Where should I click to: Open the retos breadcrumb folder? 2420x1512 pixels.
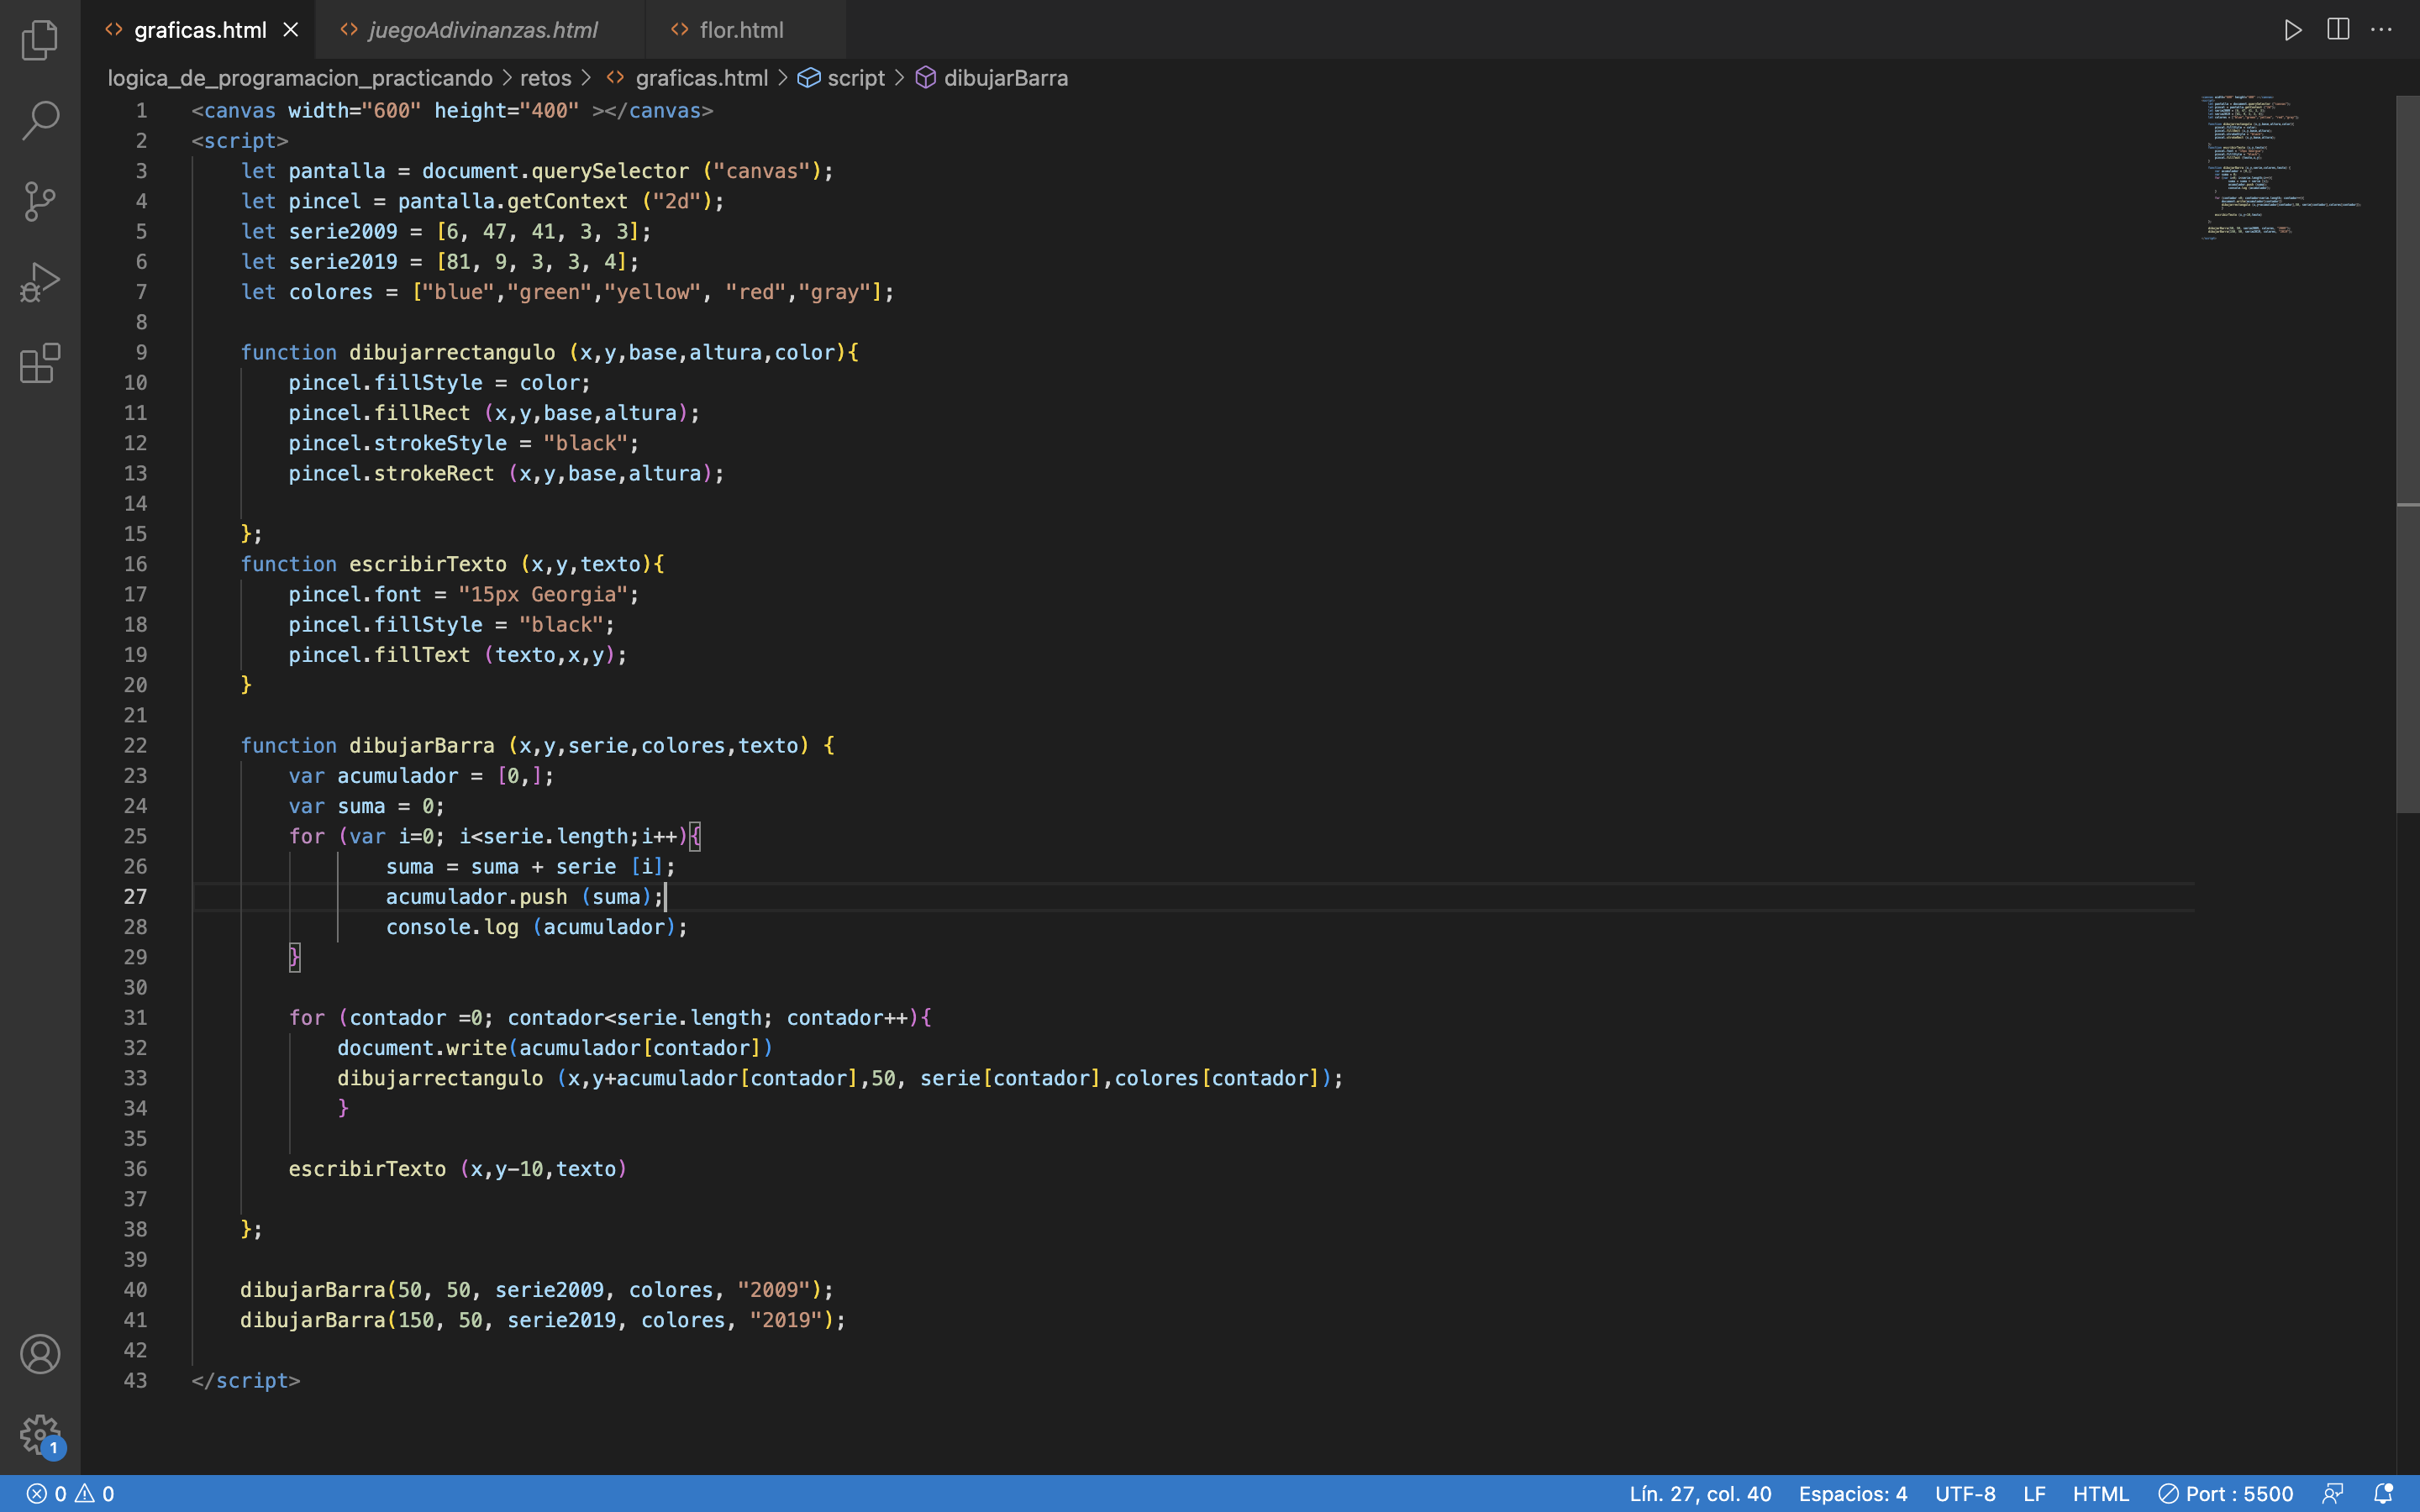[546, 78]
